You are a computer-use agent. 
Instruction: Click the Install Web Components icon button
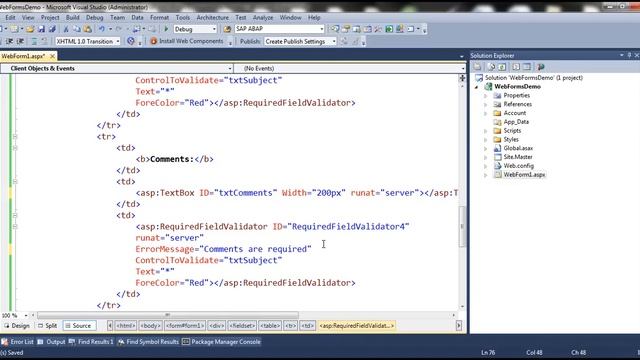187,41
